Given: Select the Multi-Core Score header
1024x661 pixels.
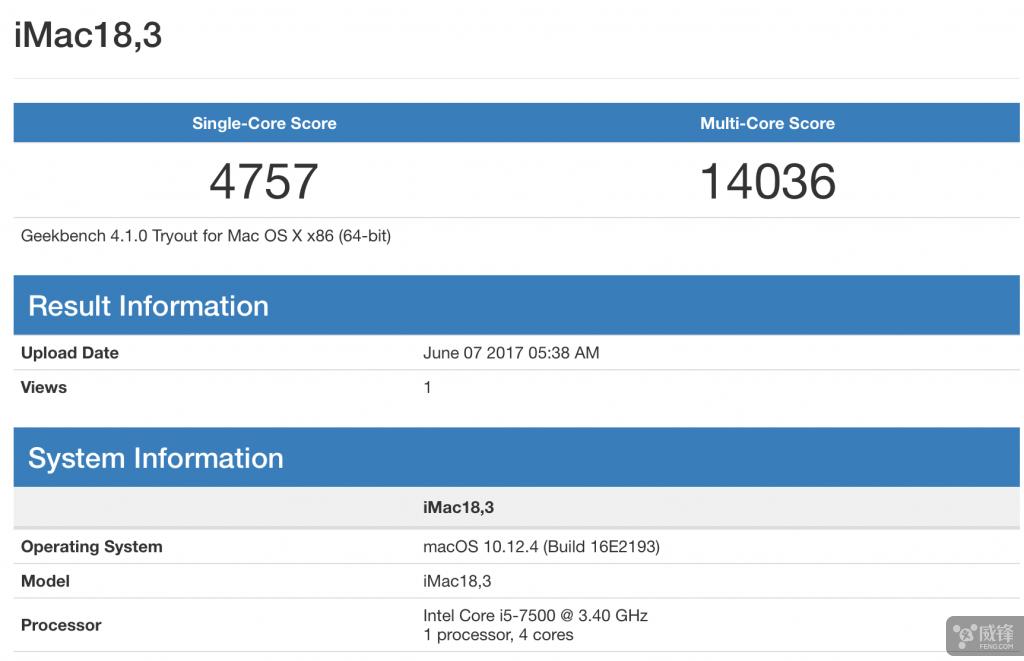Looking at the screenshot, I should tap(767, 123).
